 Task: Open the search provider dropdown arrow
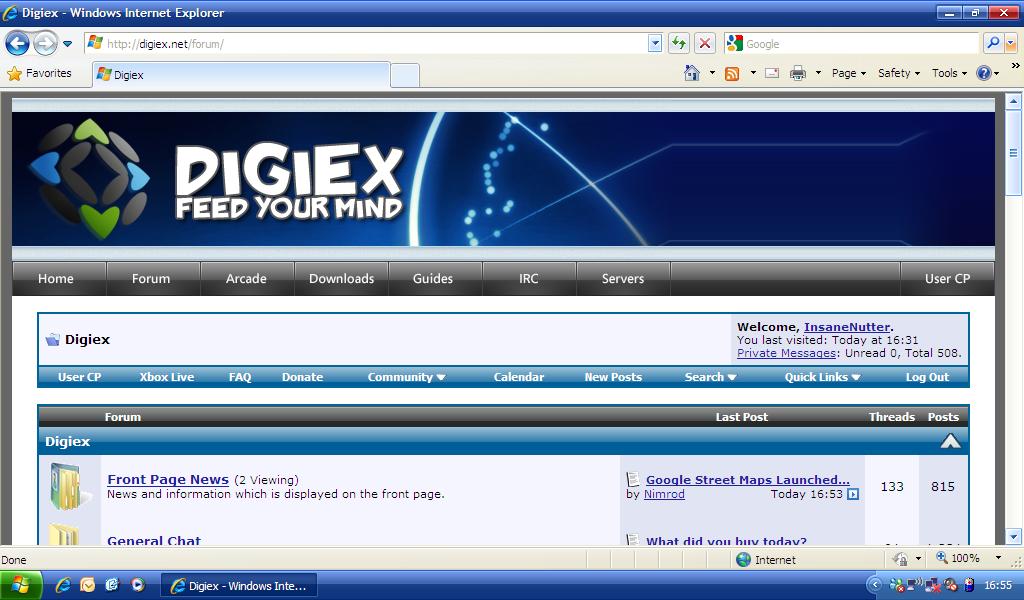[1011, 44]
